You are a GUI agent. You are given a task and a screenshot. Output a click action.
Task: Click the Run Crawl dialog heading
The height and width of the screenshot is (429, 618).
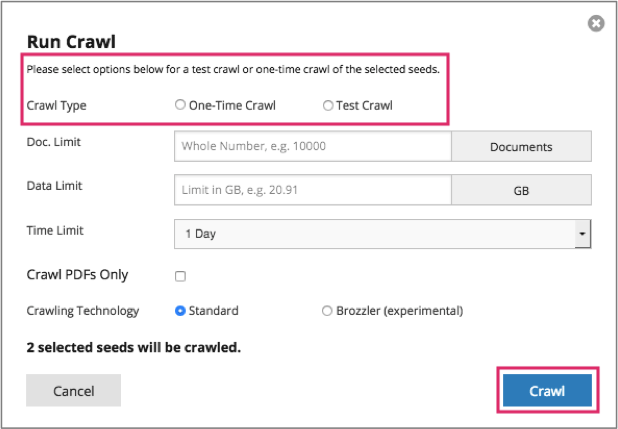click(71, 42)
